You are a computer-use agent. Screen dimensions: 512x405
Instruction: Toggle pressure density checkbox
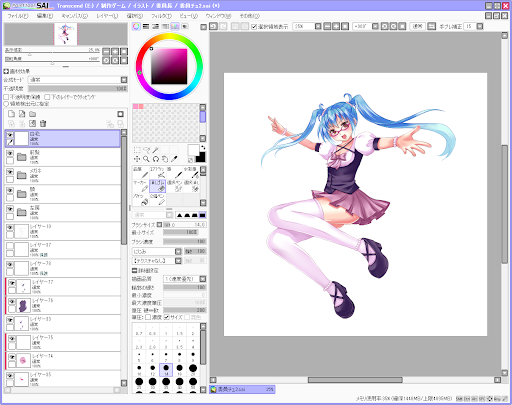(x=148, y=317)
